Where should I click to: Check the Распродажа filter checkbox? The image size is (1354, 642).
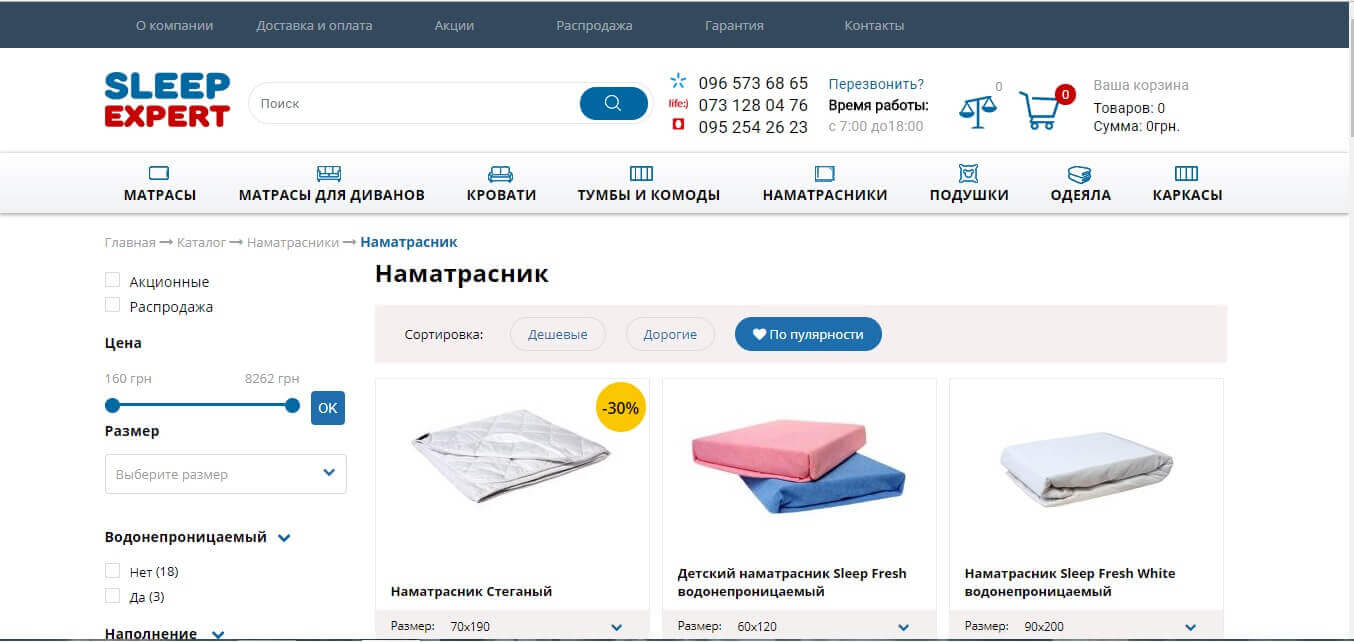[x=112, y=306]
